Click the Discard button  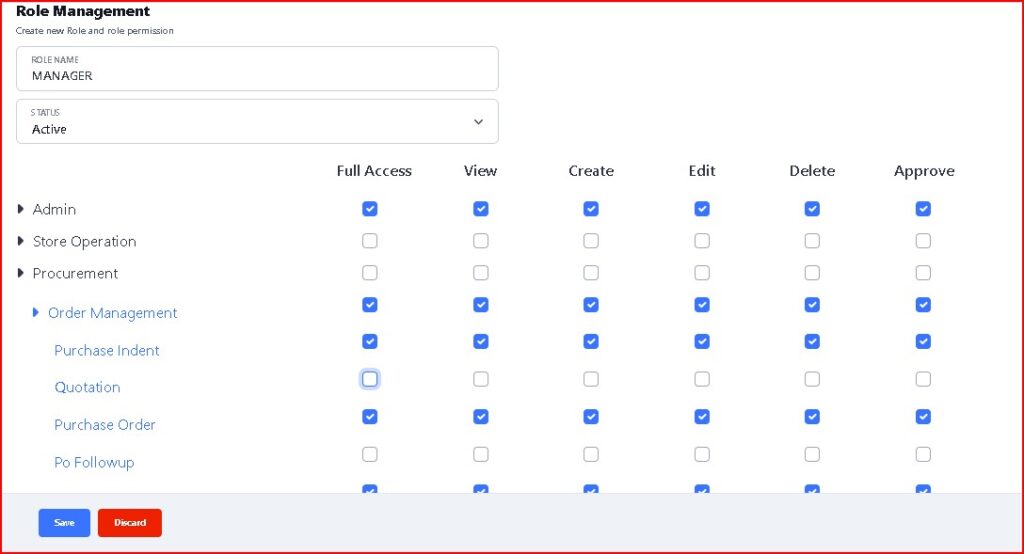point(130,523)
